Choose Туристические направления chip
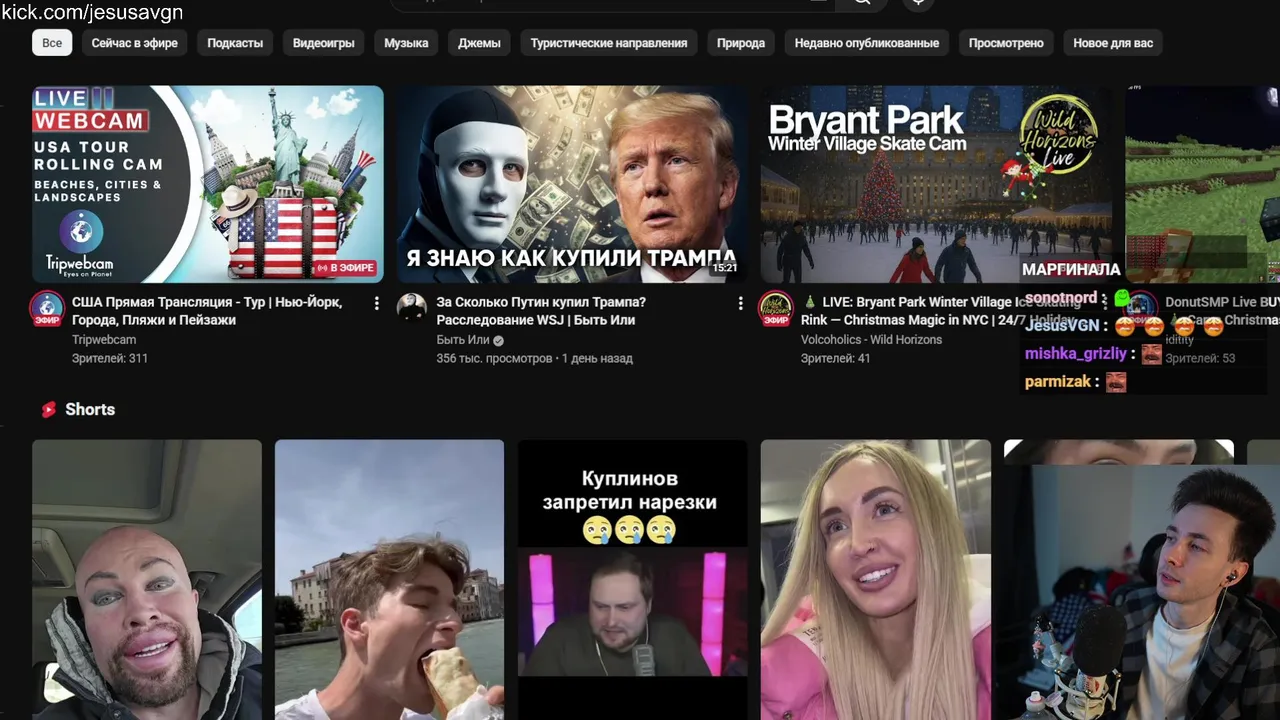 pyautogui.click(x=609, y=43)
